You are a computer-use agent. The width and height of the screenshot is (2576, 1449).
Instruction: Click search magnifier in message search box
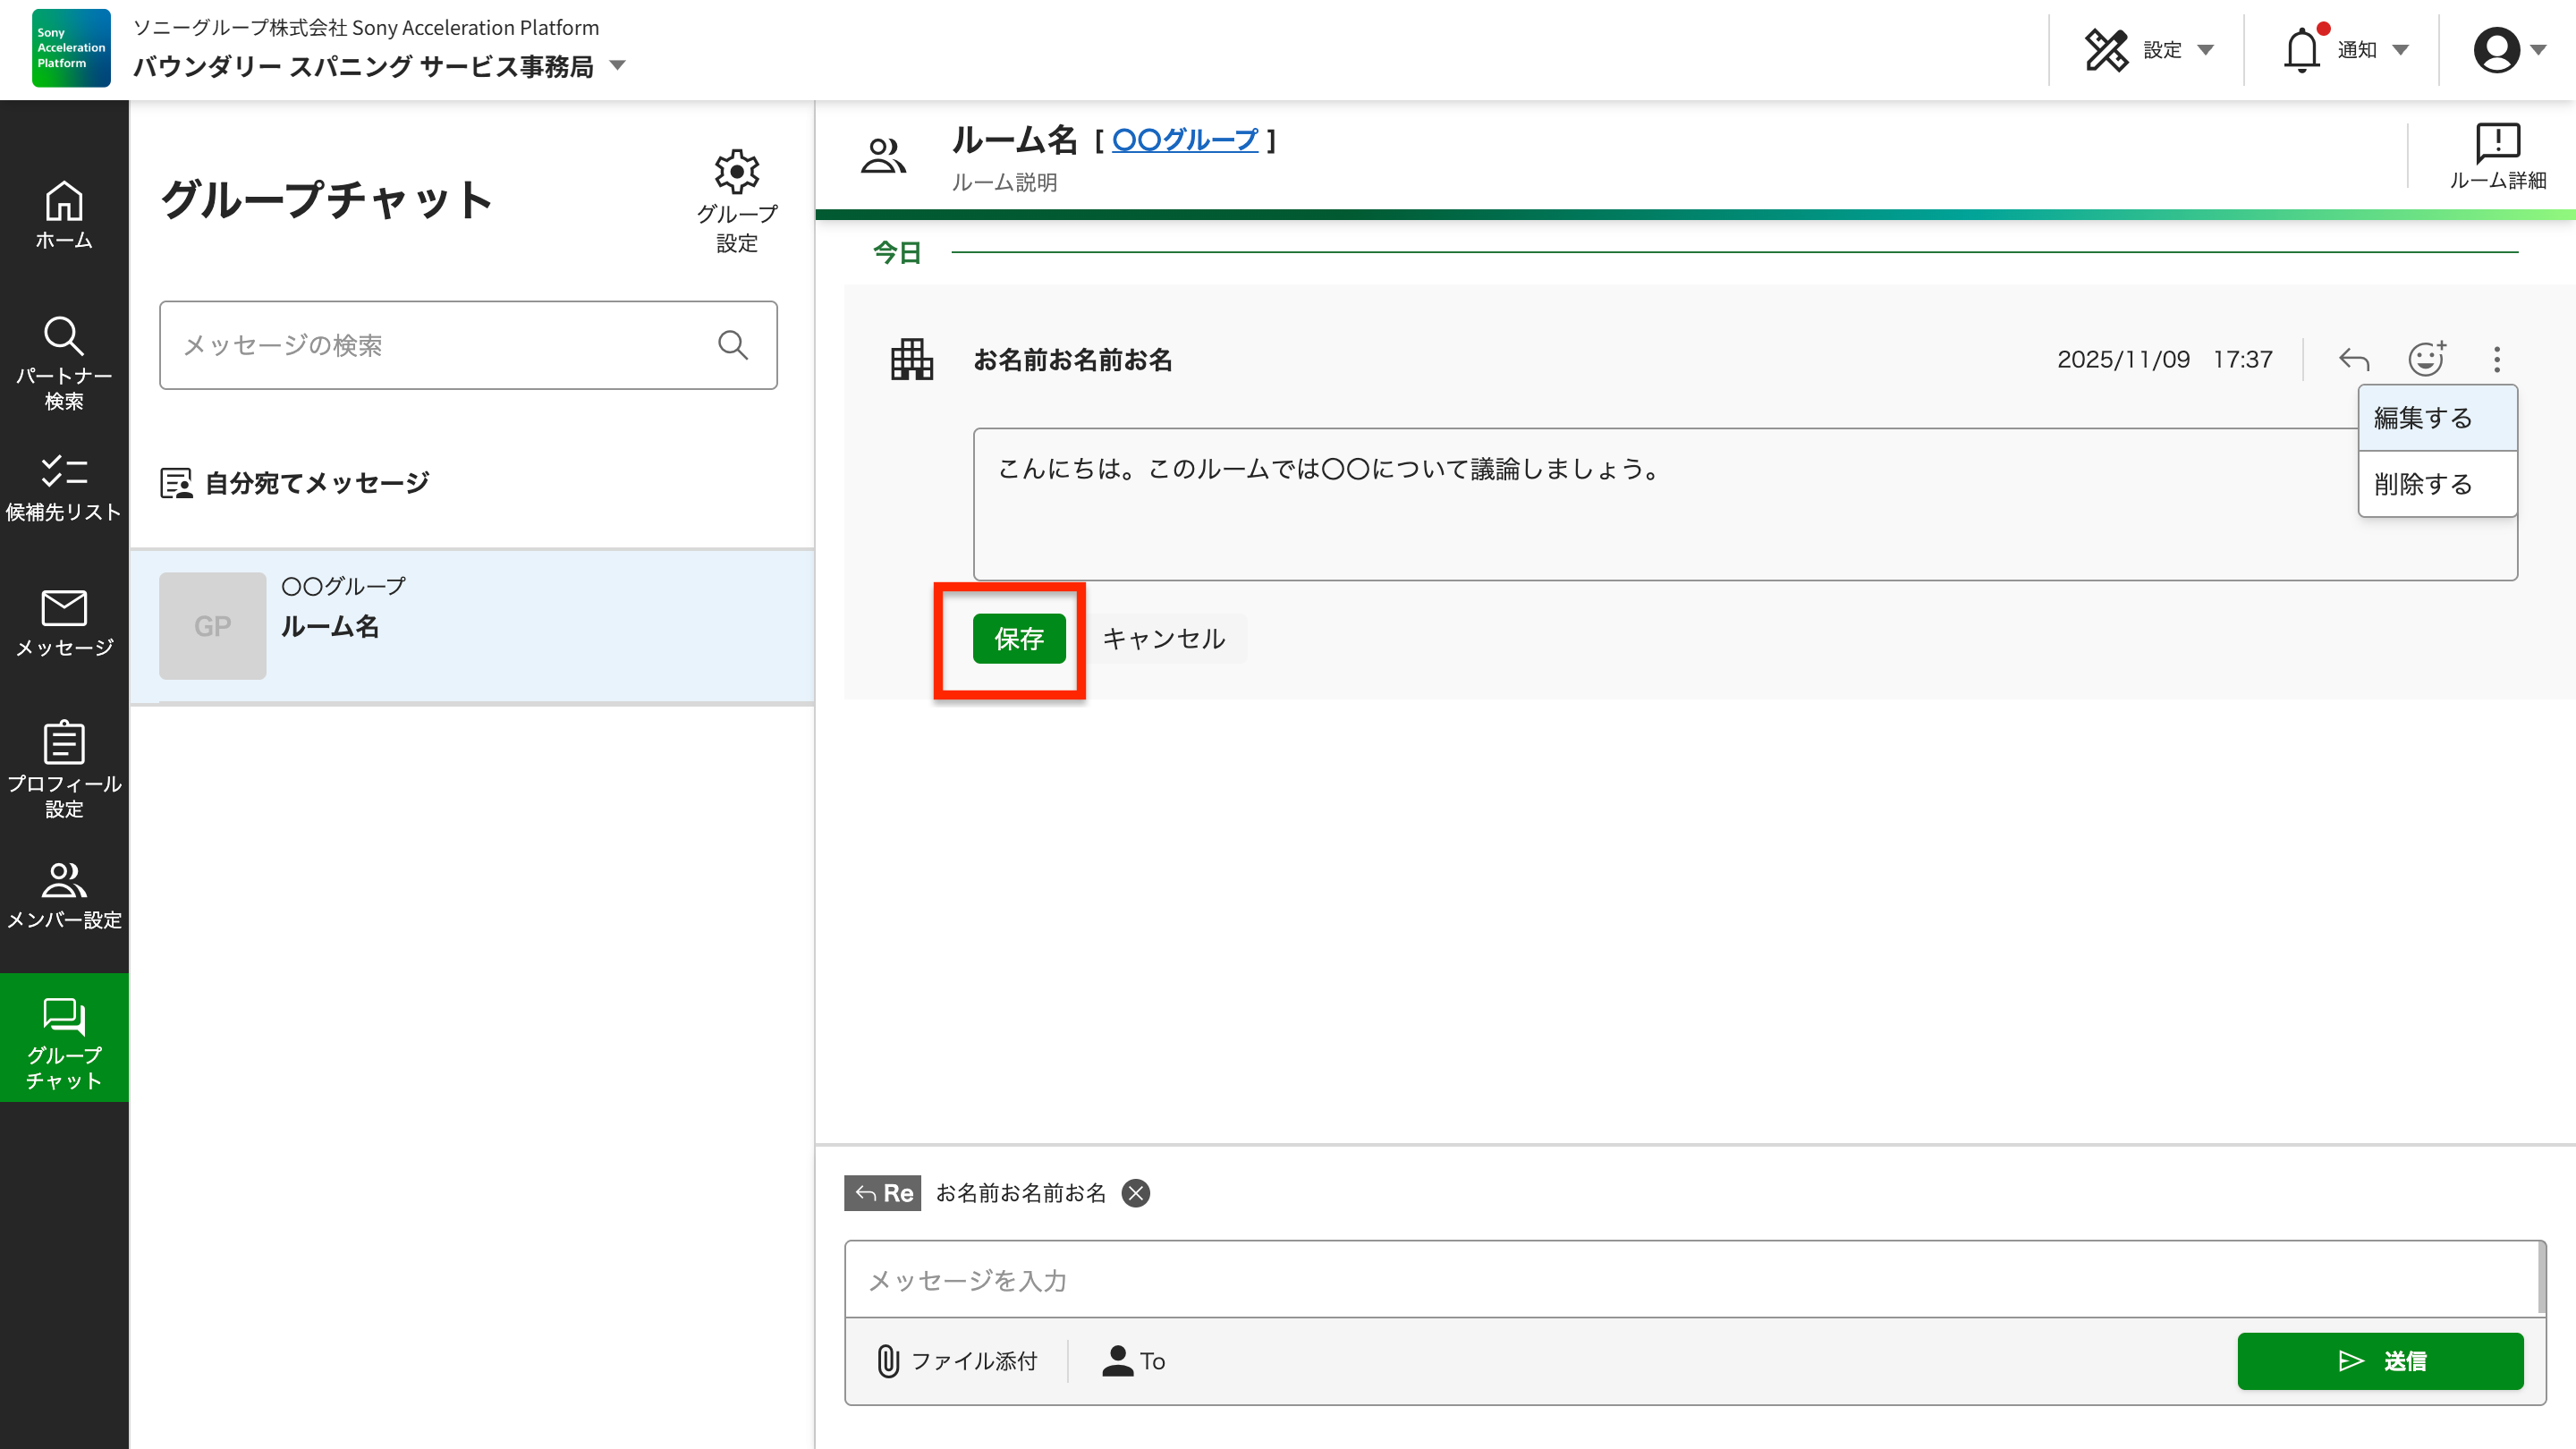click(733, 345)
